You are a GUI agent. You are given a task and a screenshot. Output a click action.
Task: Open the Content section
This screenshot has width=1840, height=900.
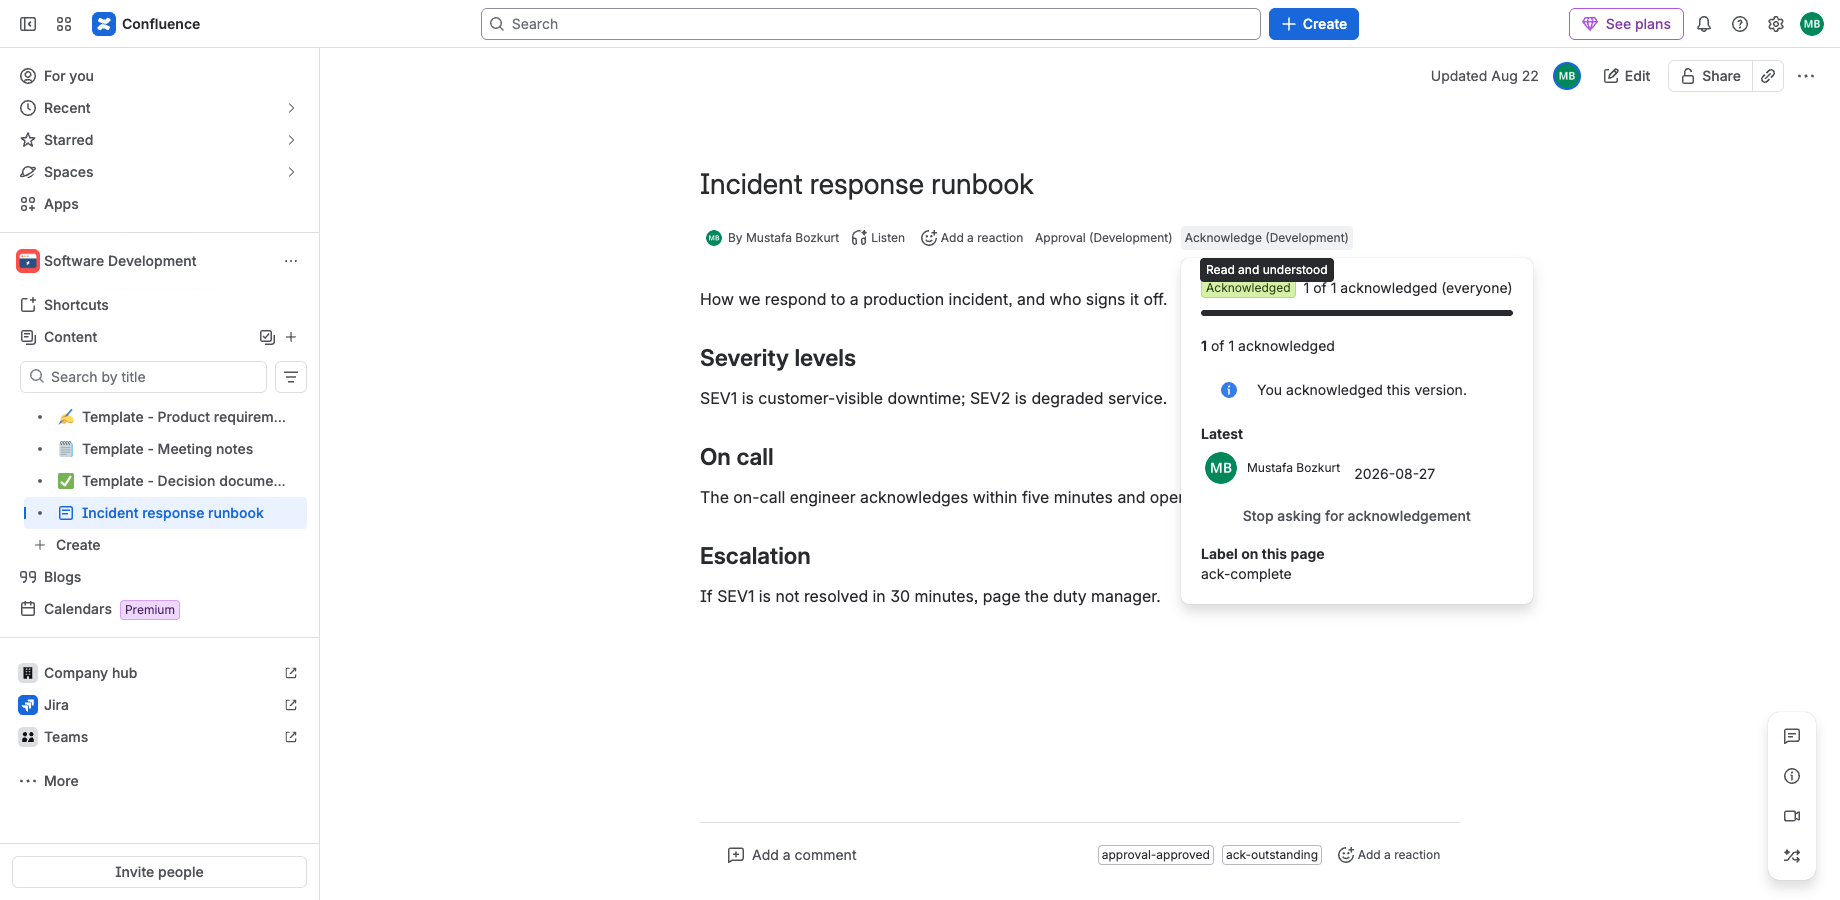pyautogui.click(x=70, y=337)
